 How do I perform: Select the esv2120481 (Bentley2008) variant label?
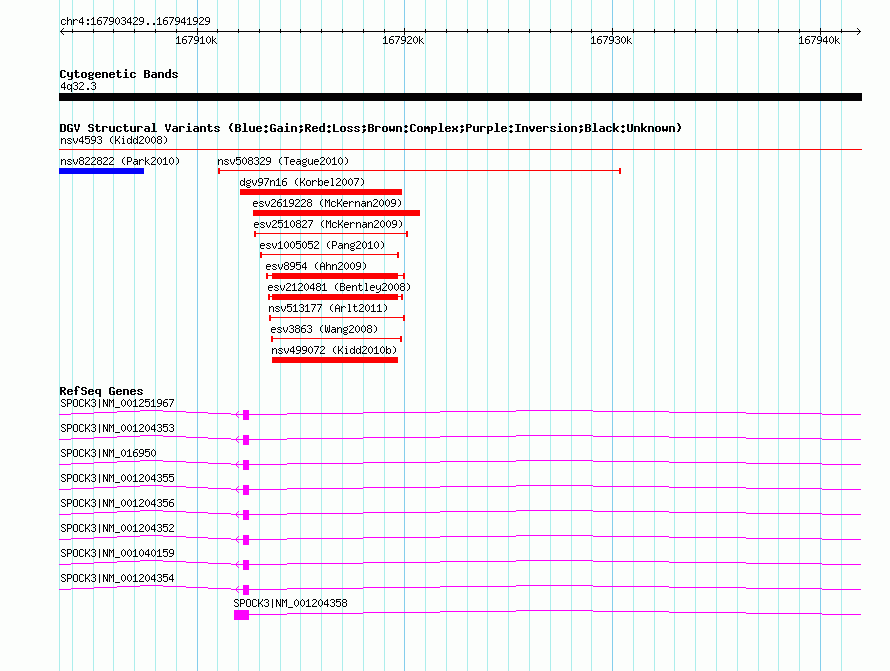point(339,287)
